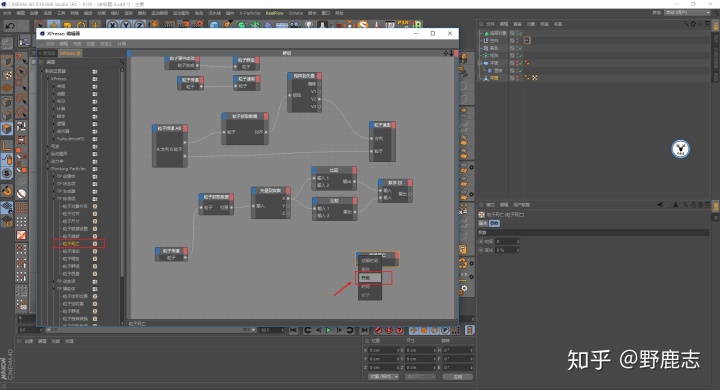Select the 数学:加 node title
The height and width of the screenshot is (390, 720).
pos(395,183)
